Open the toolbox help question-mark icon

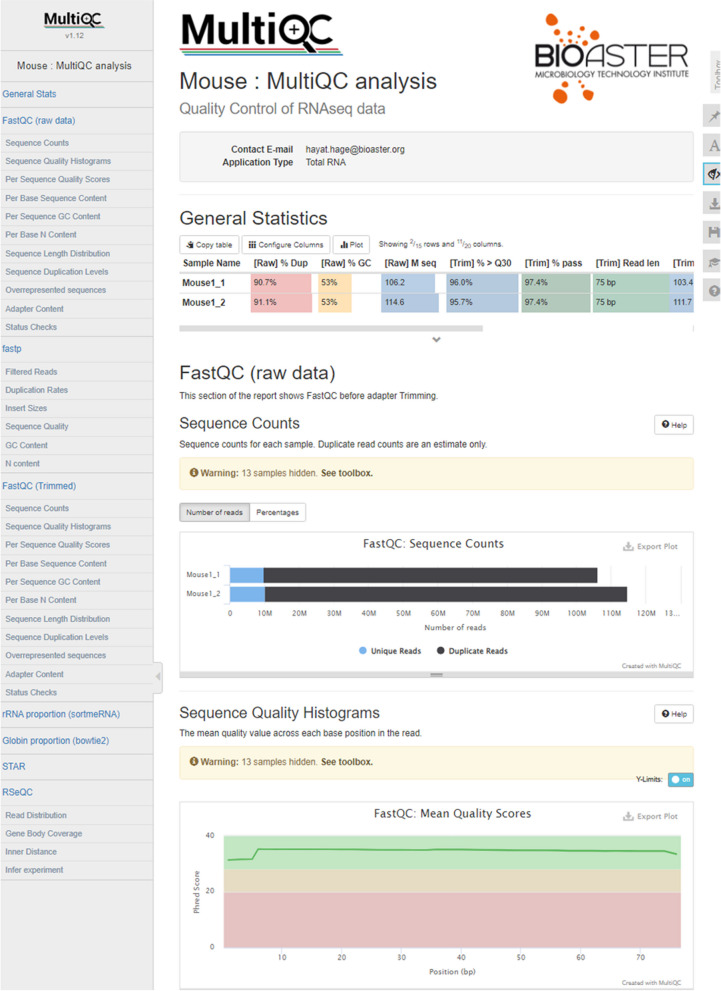point(713,291)
